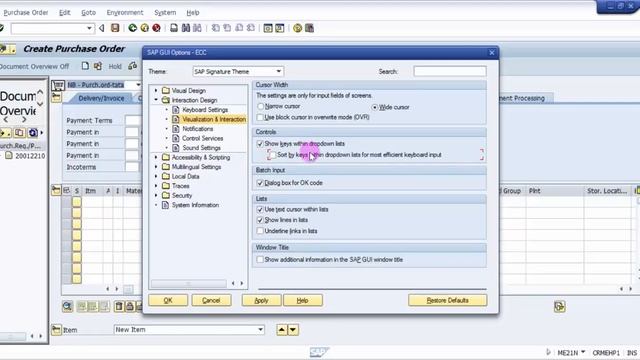Click the Last Page icon
Viewport: 640px width, 360px height.
coord(251,28)
